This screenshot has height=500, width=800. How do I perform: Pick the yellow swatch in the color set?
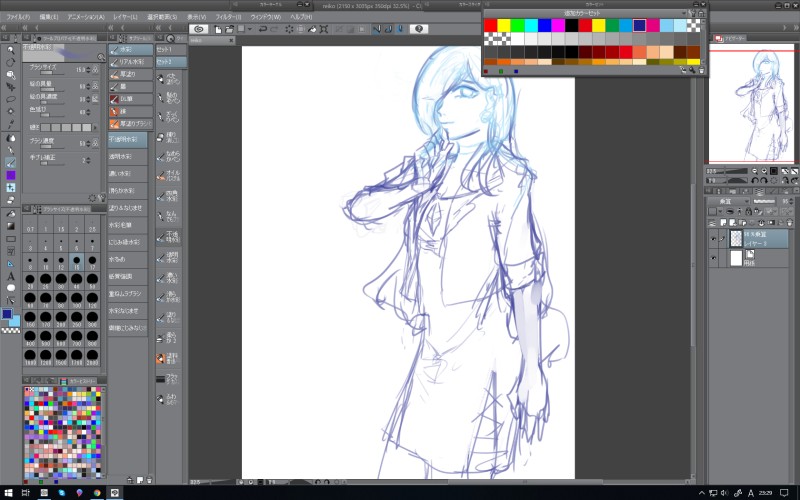[506, 25]
